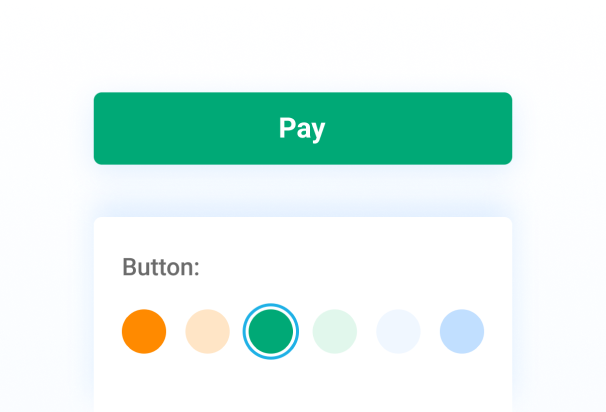Reselect the currently active green swatch
606x412 pixels.
click(x=270, y=331)
